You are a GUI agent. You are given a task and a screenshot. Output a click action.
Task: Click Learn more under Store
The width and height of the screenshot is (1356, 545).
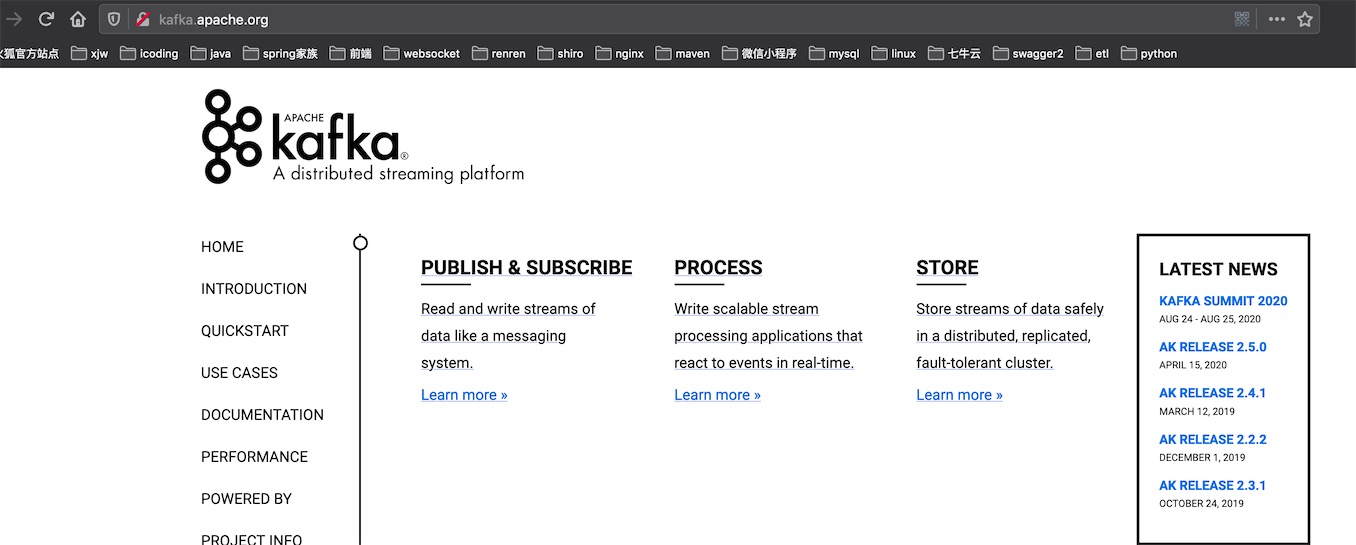click(x=959, y=395)
